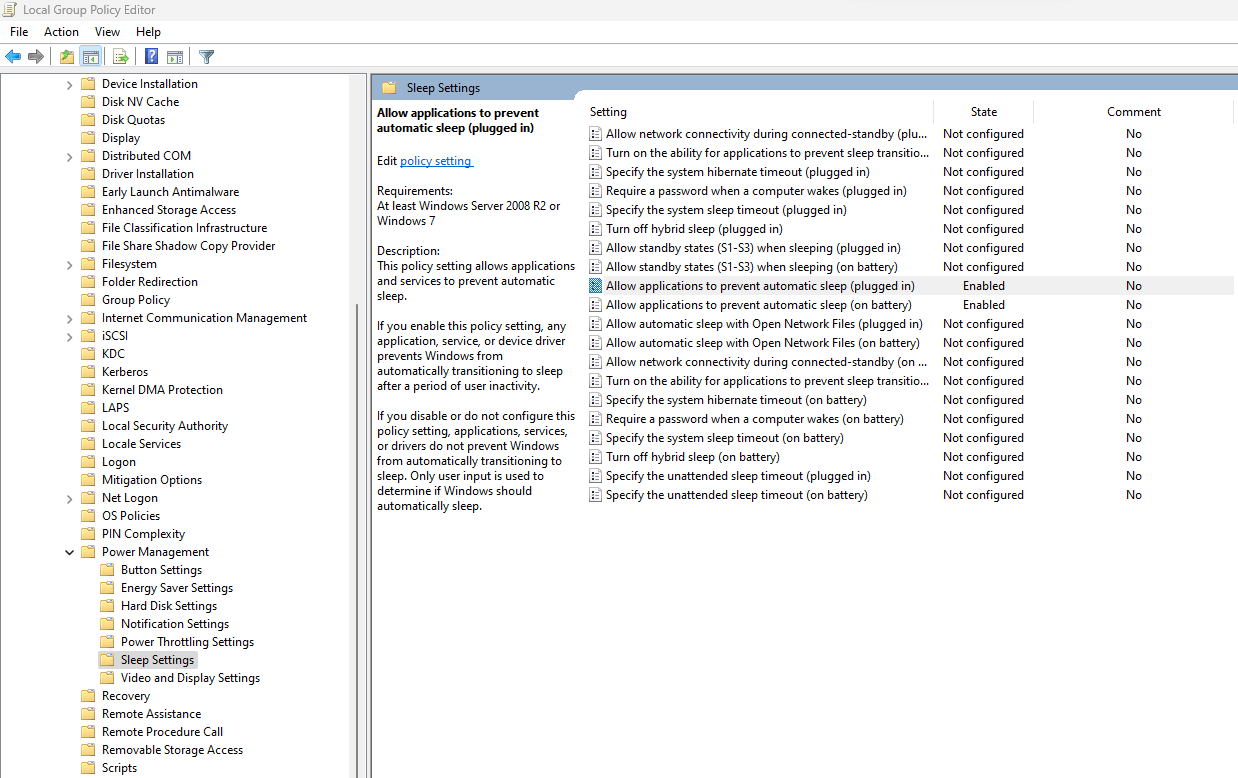Viewport: 1238px width, 778px height.
Task: Expand the Distributed COM node
Action: (69, 156)
